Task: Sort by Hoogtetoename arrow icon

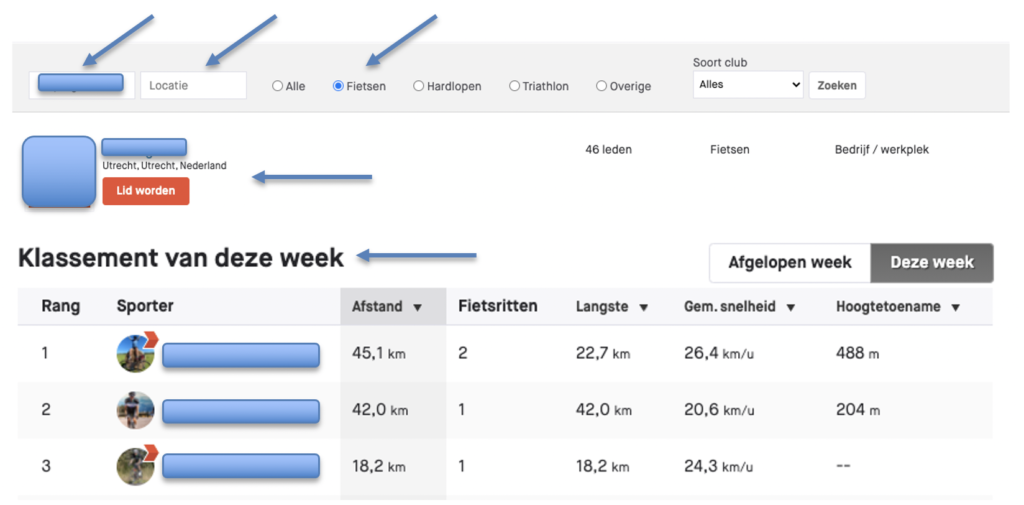Action: click(x=955, y=307)
